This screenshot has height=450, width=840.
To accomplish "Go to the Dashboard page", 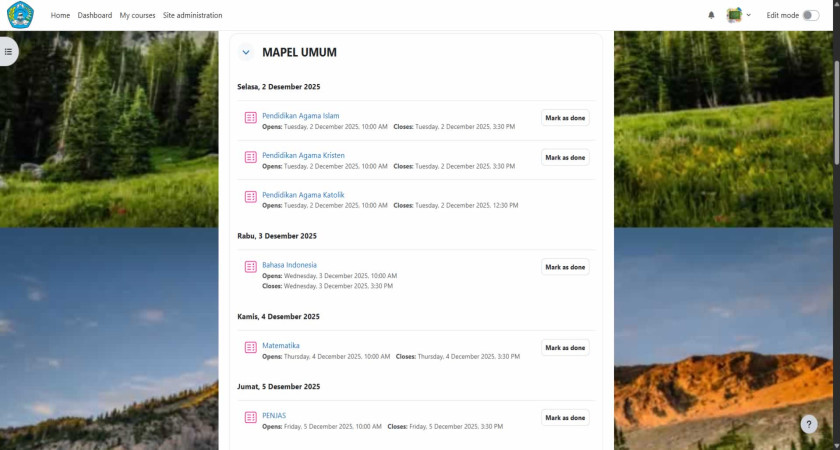I will click(x=95, y=15).
